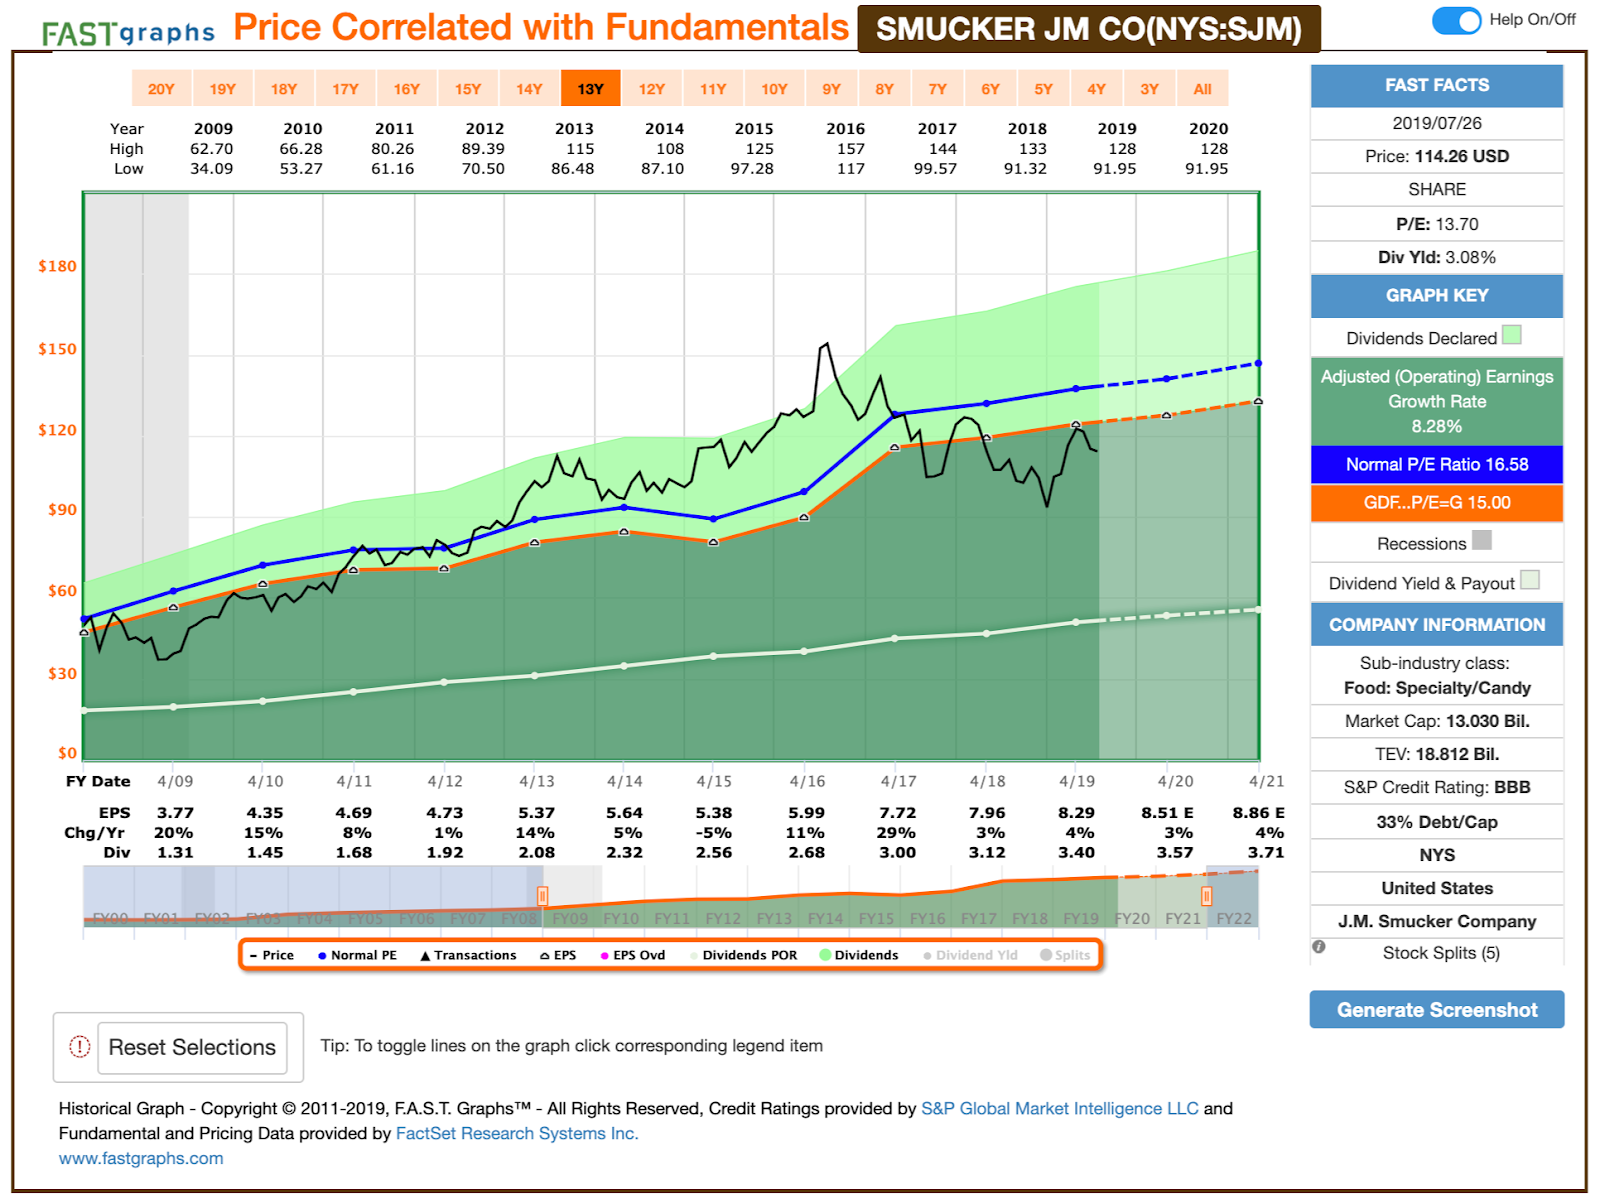Enable the Splits legend item
1600x1194 pixels.
click(x=1065, y=955)
